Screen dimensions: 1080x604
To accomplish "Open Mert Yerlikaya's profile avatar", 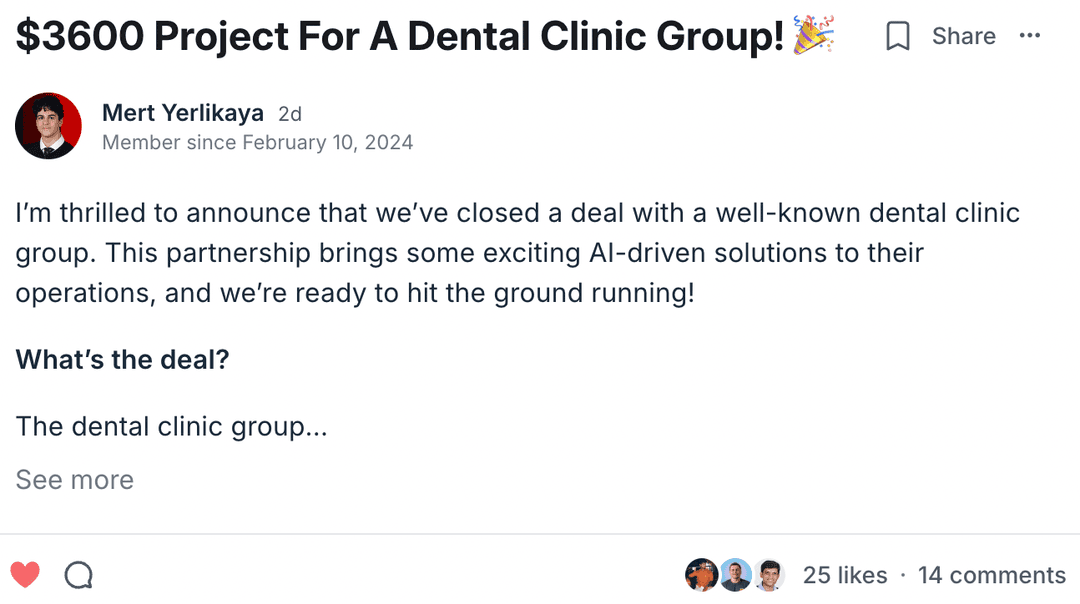I will pyautogui.click(x=48, y=126).
